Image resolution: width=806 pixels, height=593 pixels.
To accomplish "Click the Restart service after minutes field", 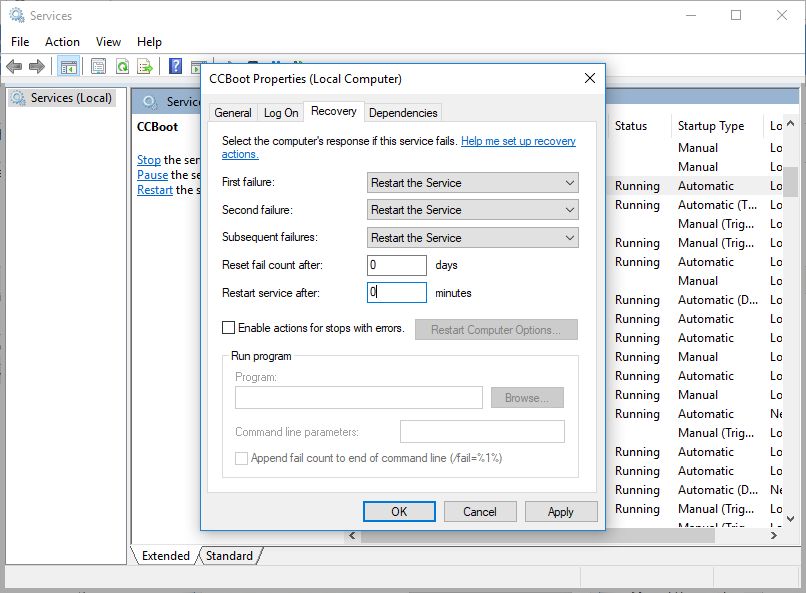I will (x=396, y=292).
